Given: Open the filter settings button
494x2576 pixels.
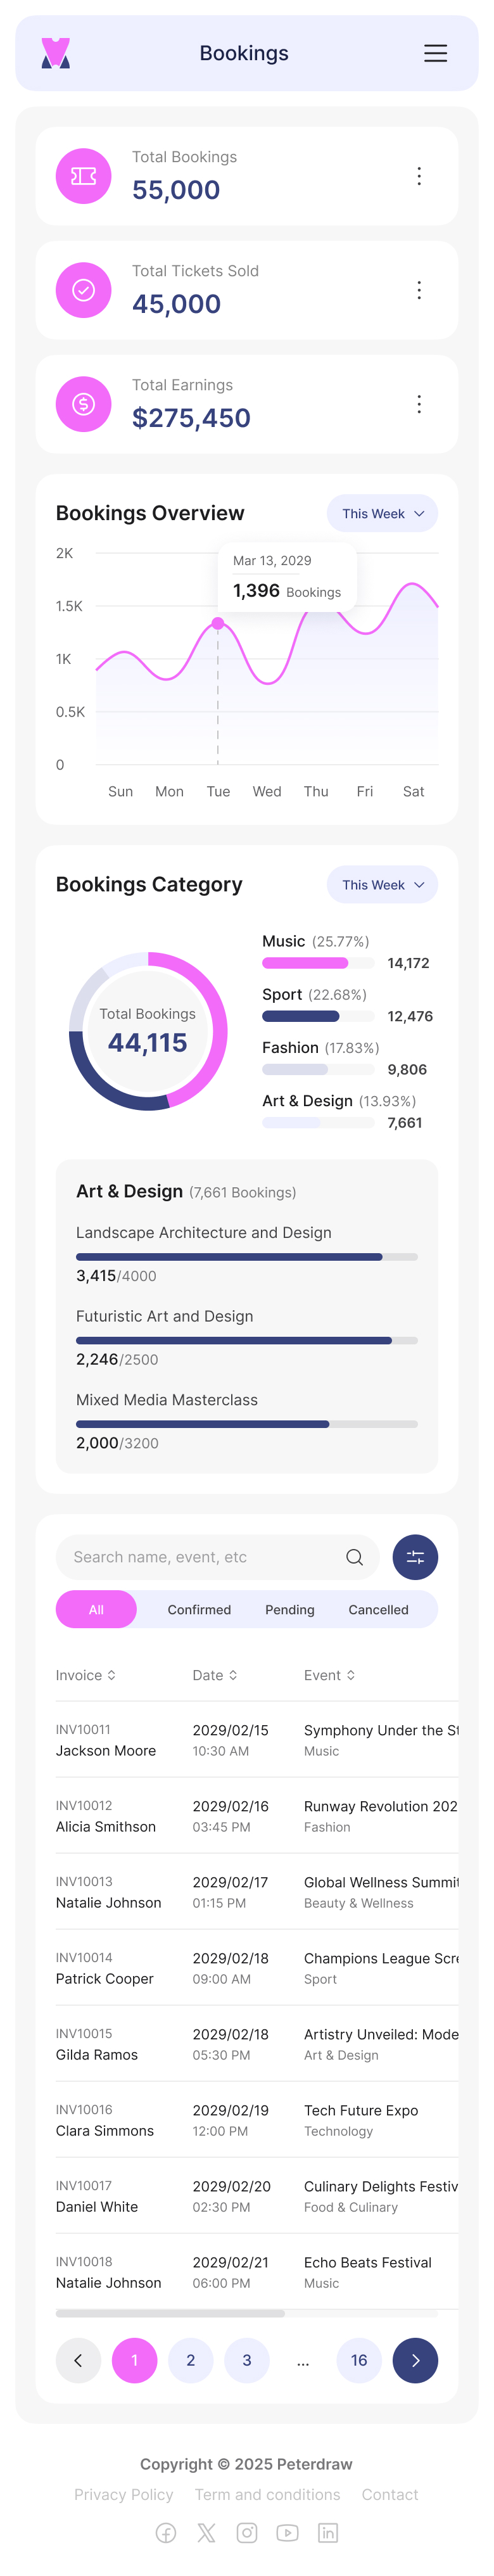Looking at the screenshot, I should (x=415, y=1557).
